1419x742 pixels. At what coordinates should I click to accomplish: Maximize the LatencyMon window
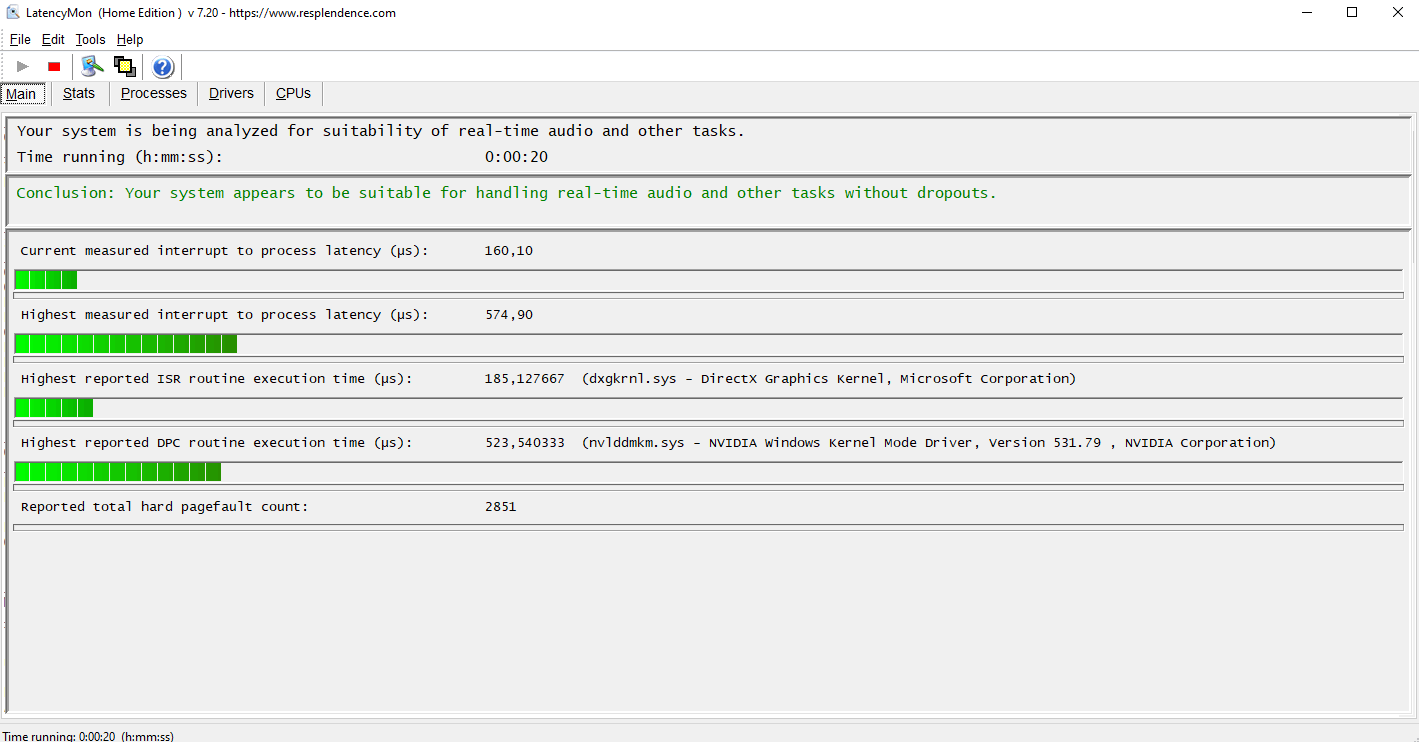click(1352, 13)
